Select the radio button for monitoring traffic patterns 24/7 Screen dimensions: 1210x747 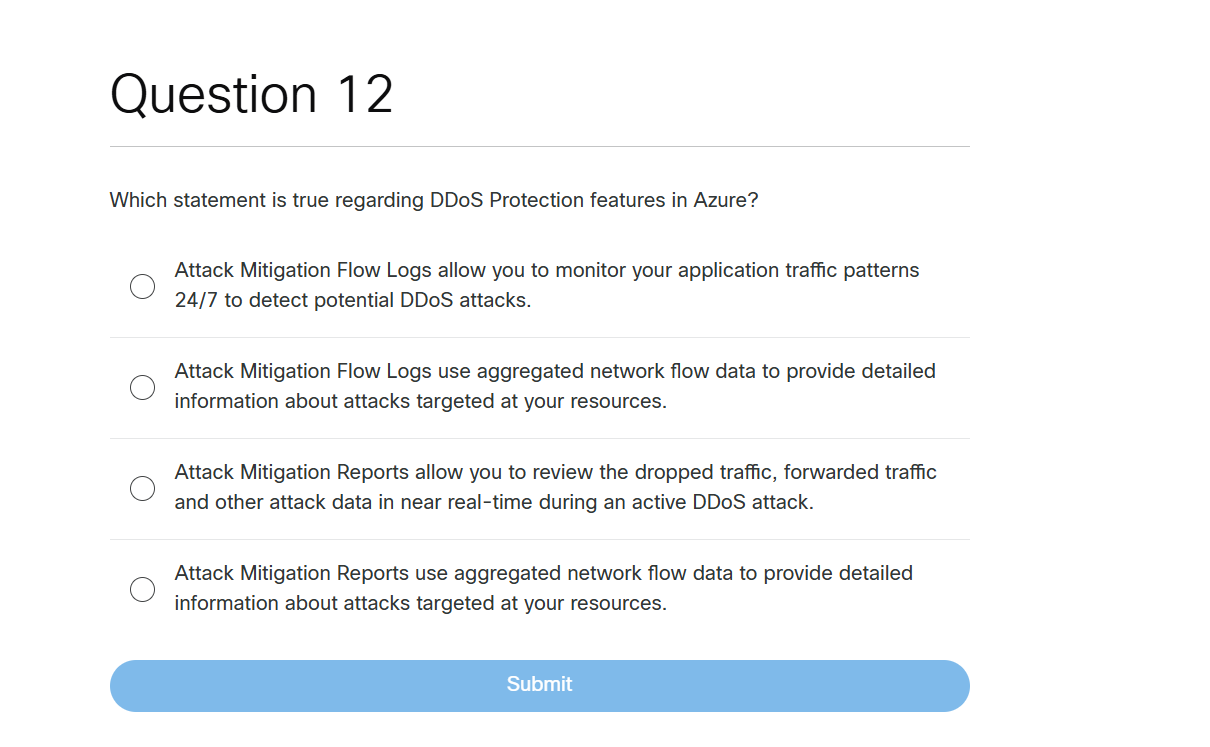click(143, 287)
